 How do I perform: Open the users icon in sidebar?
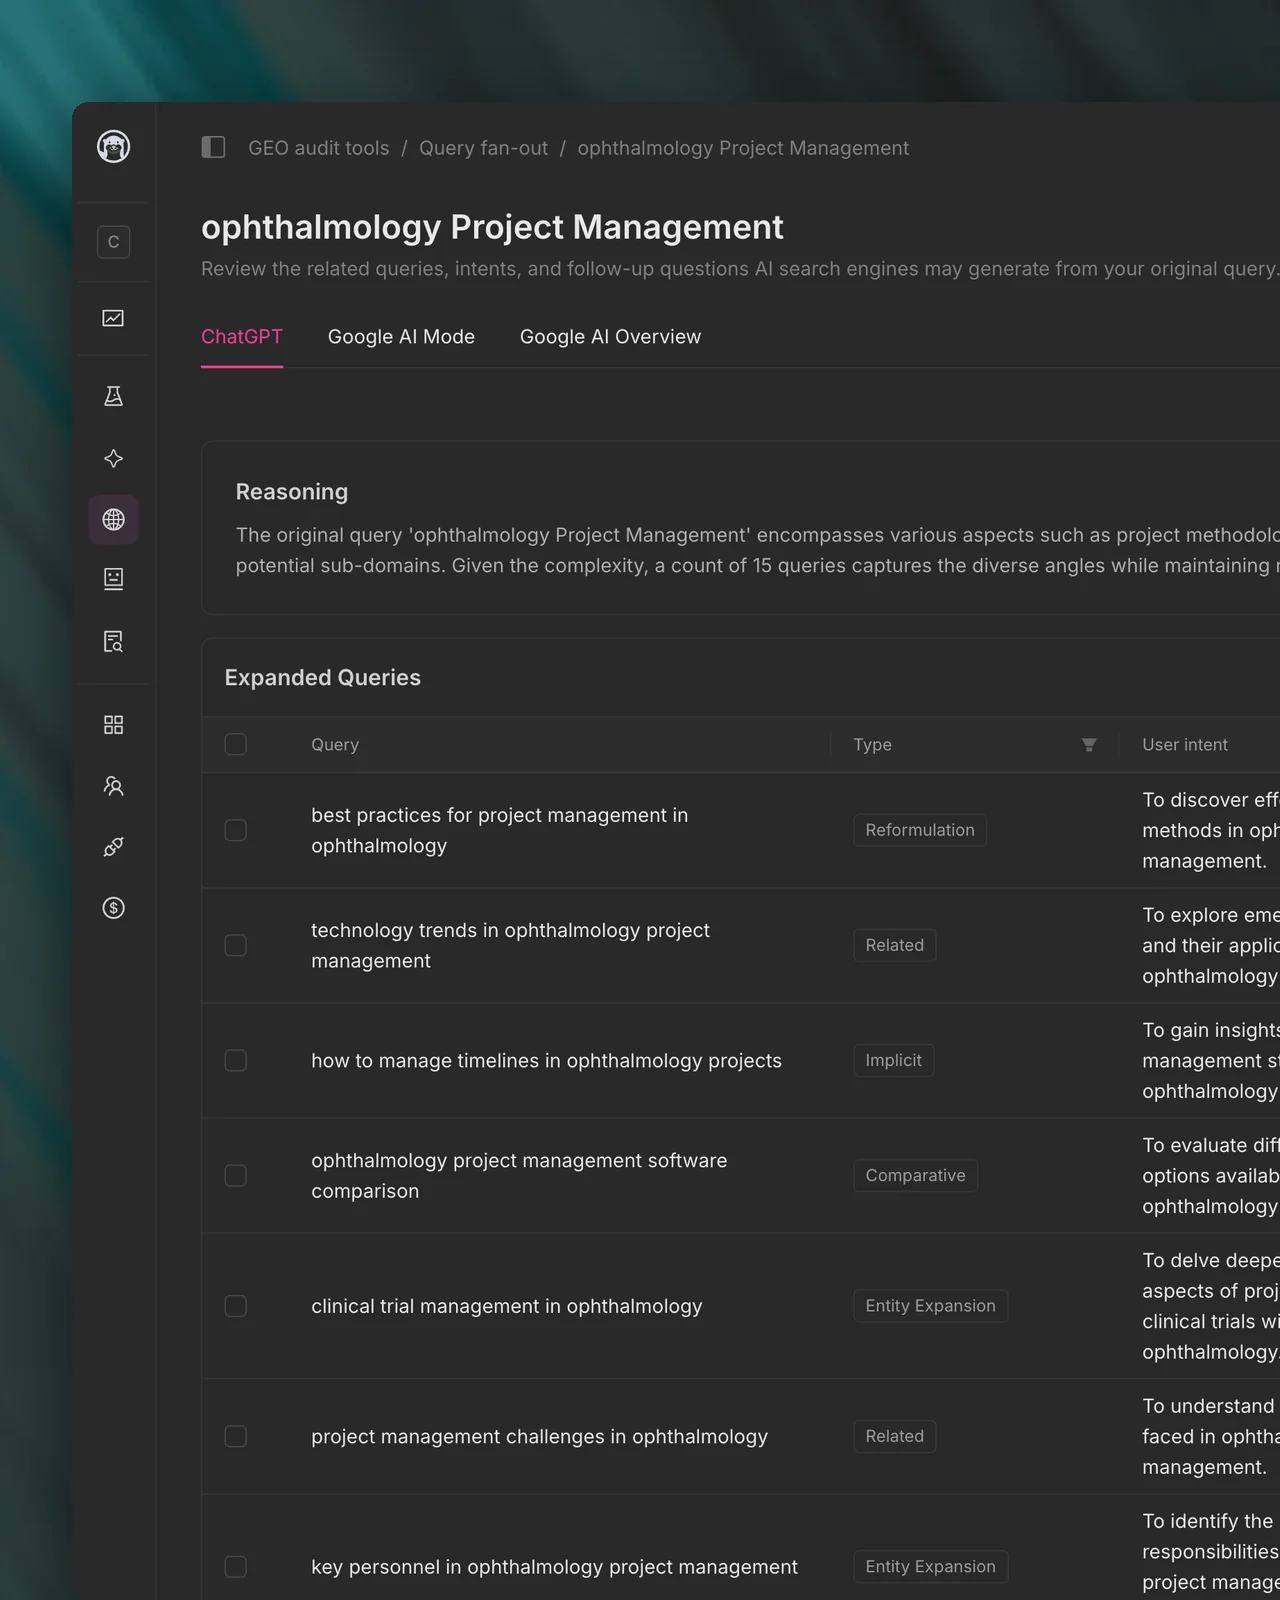[113, 786]
